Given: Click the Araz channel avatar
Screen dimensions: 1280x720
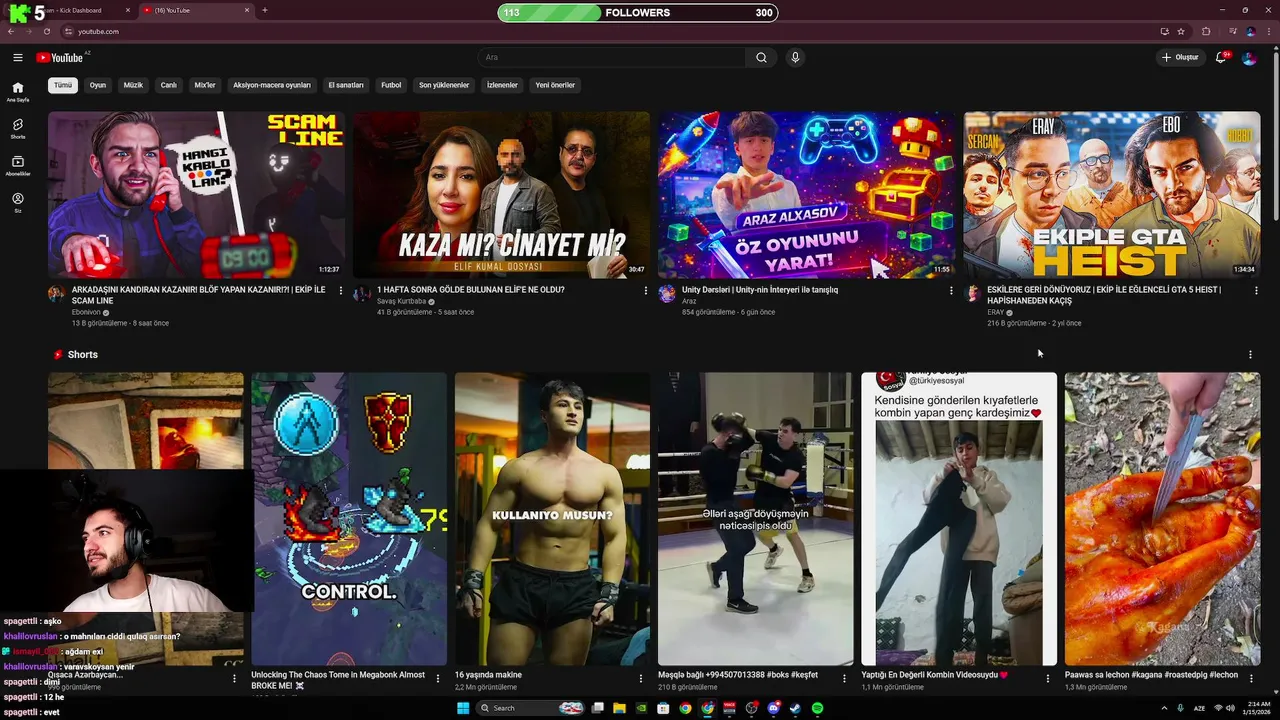Looking at the screenshot, I should 667,293.
